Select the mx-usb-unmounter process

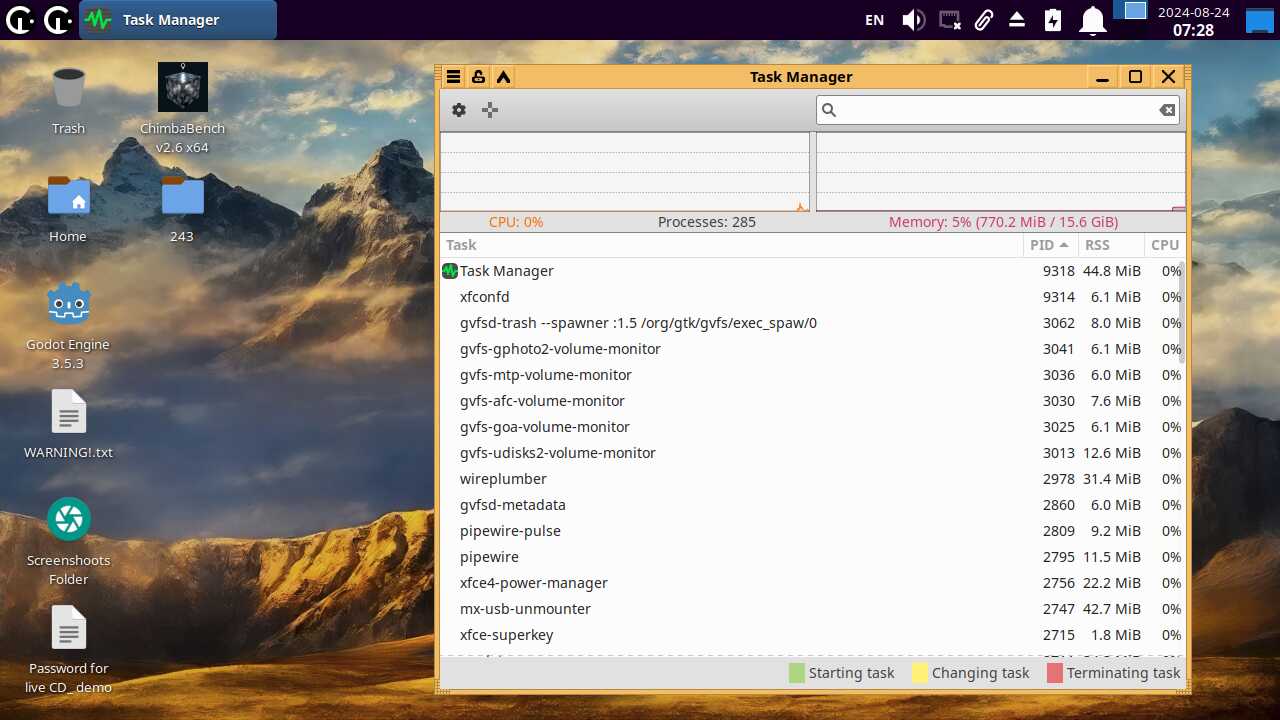811,609
